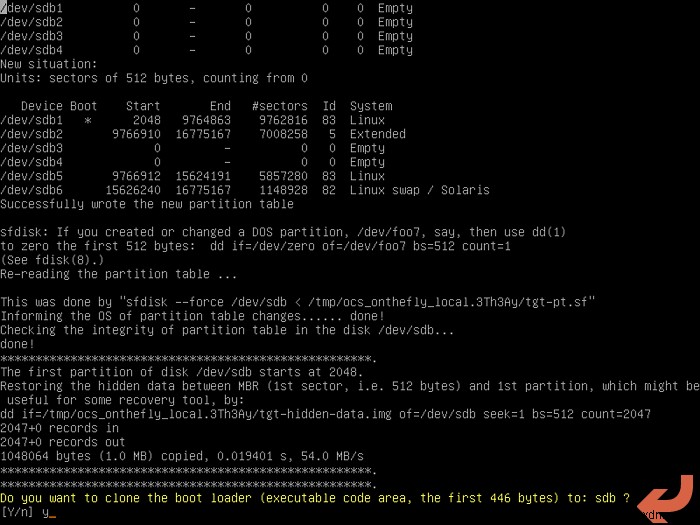The image size is (700, 525).
Task: Click the top /dev/sdb1 Empty row
Action: 206,8
